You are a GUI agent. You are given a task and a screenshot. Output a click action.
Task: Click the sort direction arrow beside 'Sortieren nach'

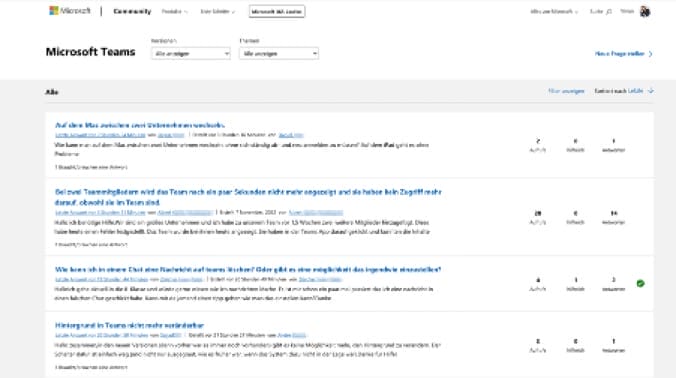(x=651, y=91)
